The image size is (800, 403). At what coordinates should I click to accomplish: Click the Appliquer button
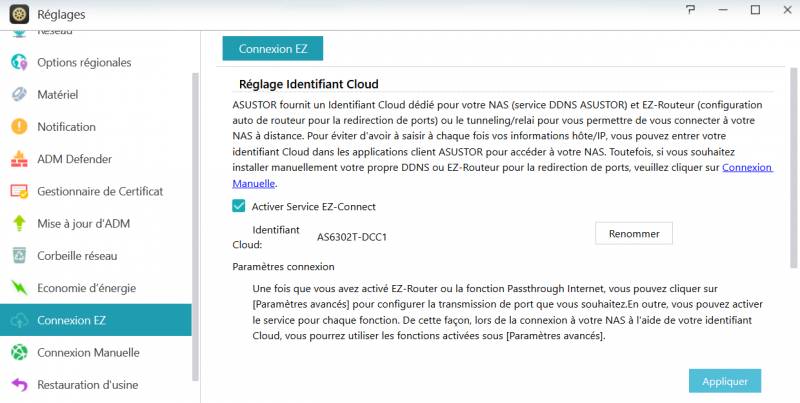click(x=724, y=381)
